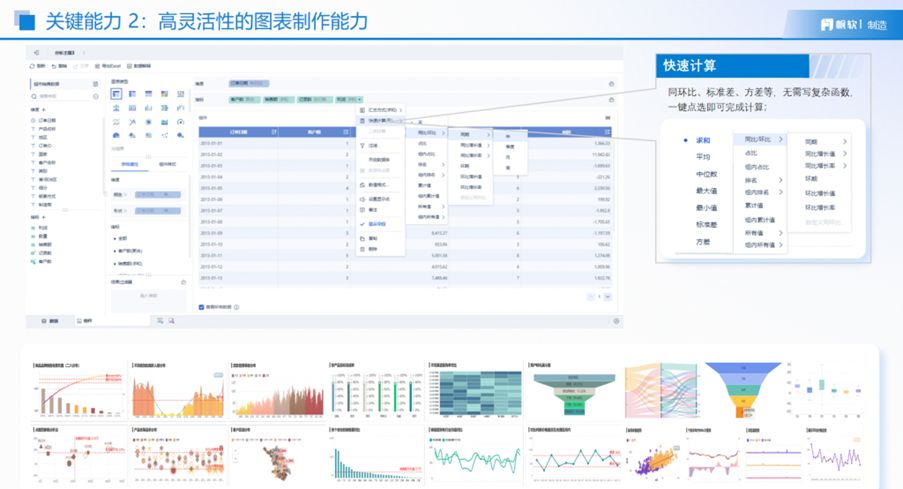Click table cell 2013-01-12
This screenshot has height=489, width=903.
coord(212,267)
